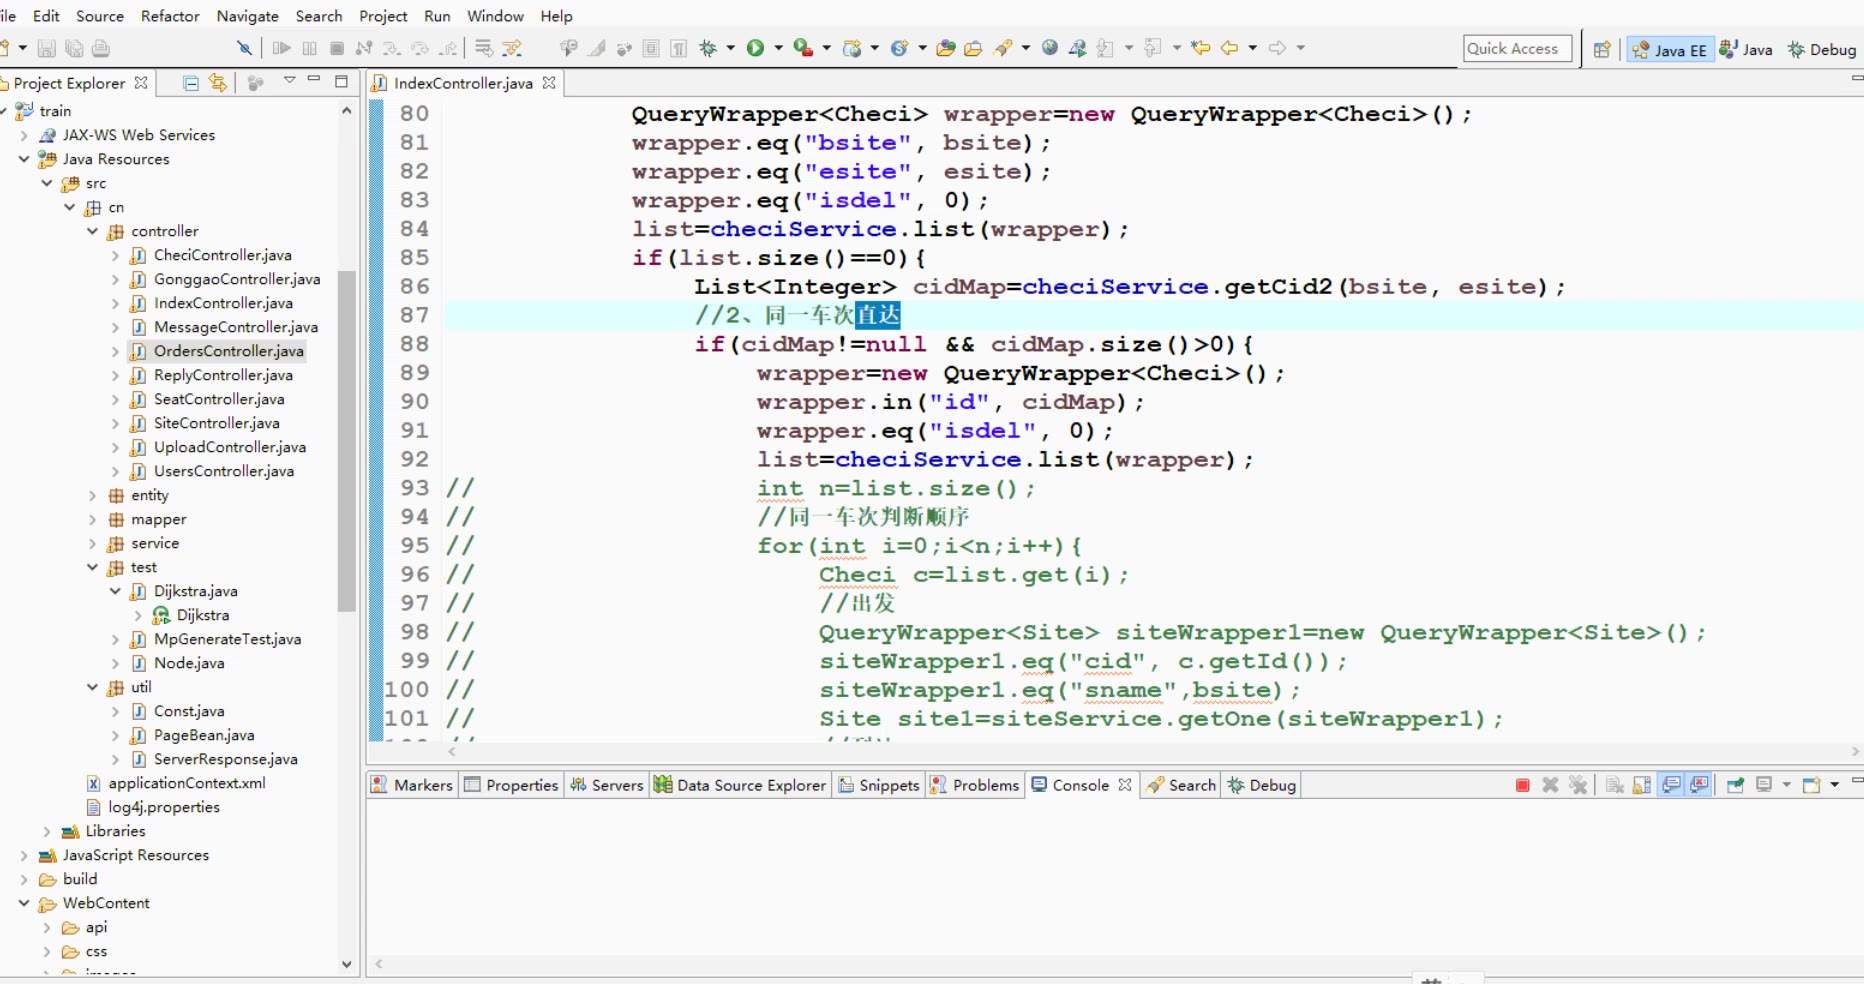Screen dimensions: 1864x984
Task: Toggle Show Console on standard output change
Action: tap(1671, 785)
